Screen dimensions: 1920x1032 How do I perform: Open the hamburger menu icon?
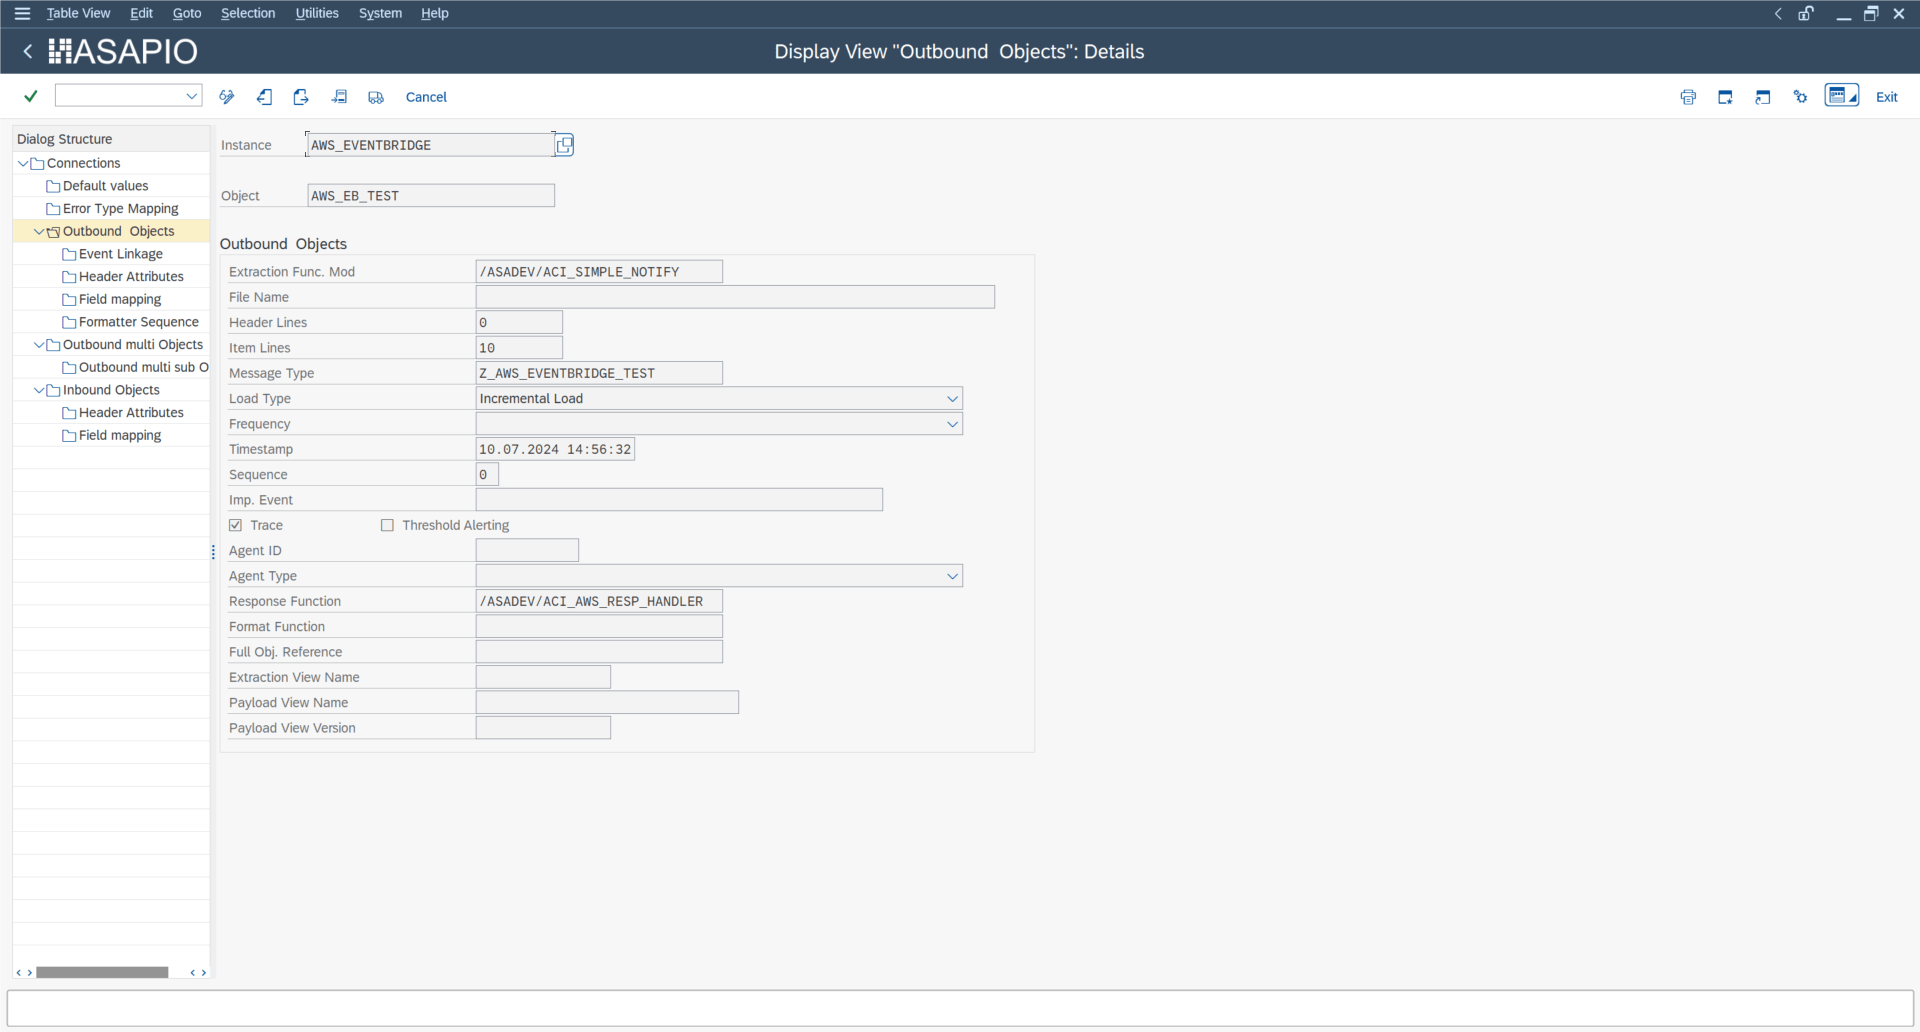[x=22, y=13]
